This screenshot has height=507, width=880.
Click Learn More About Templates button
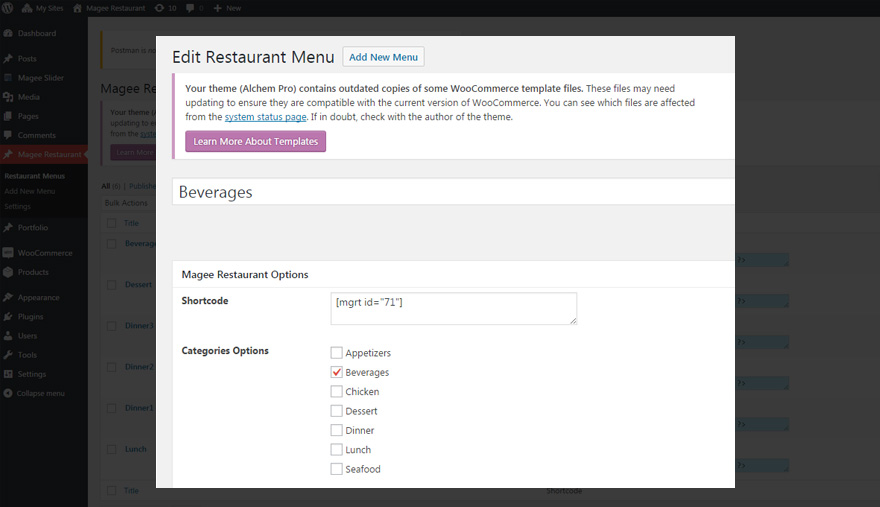(255, 141)
